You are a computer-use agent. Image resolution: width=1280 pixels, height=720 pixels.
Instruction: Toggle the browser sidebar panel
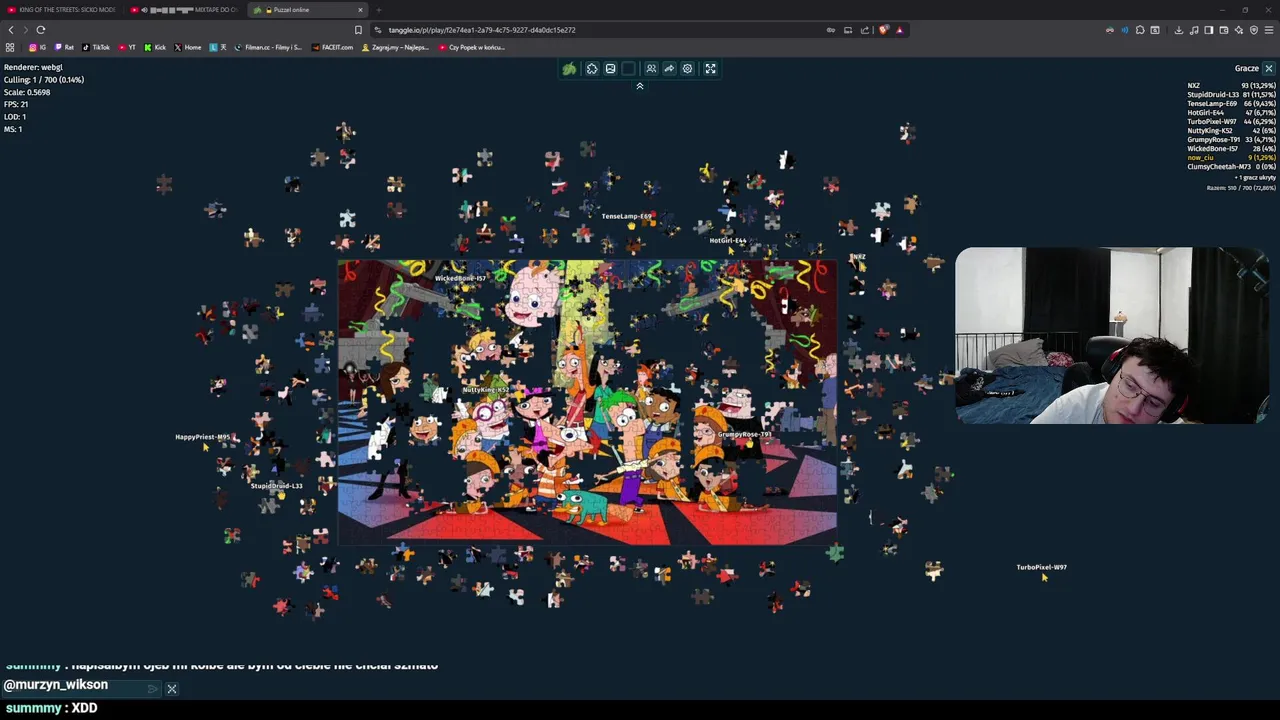point(1208,30)
